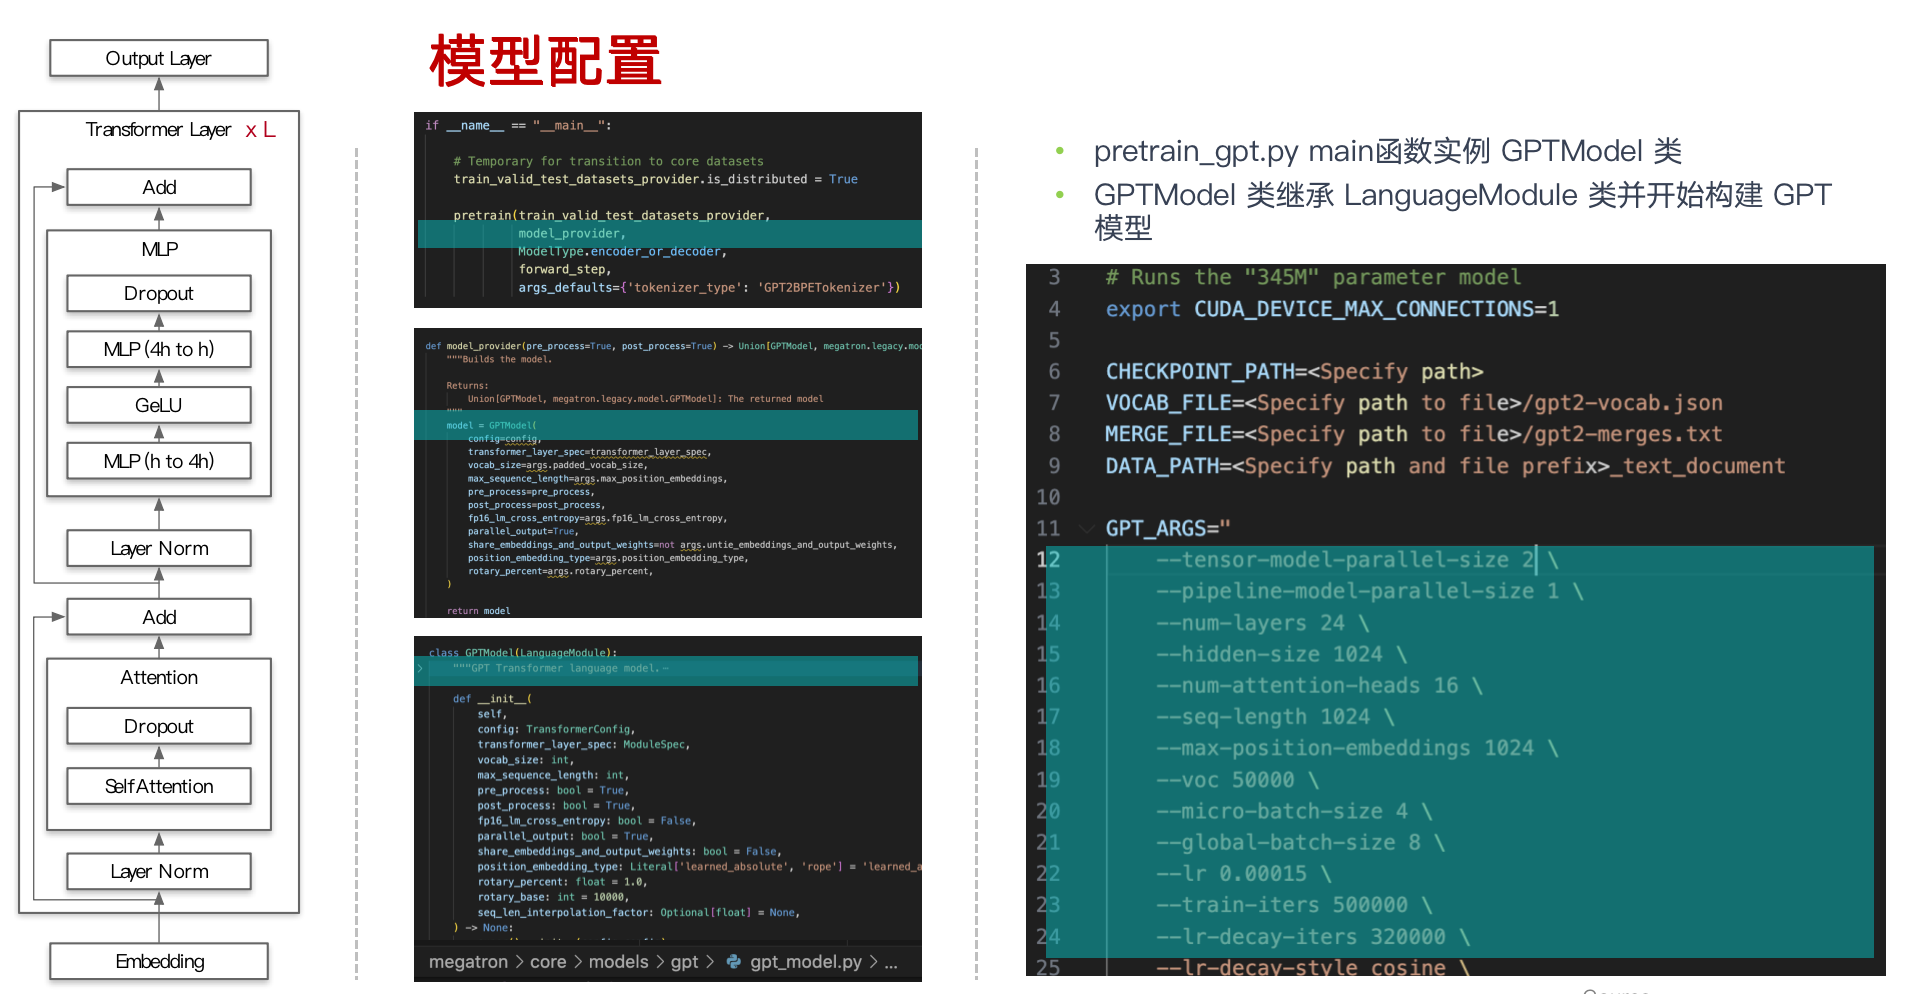Select the MLP (4h to h) box
The height and width of the screenshot is (994, 1932).
tap(159, 349)
